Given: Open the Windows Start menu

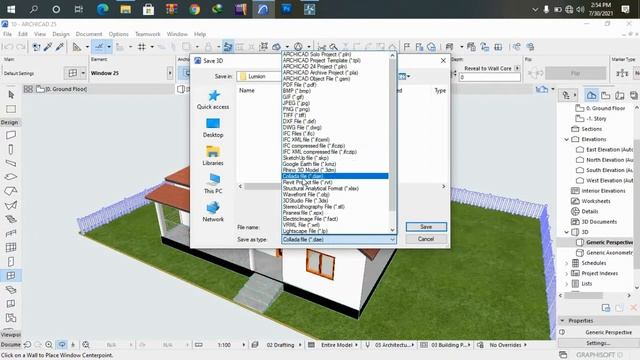Looking at the screenshot, I should pyautogui.click(x=11, y=9).
